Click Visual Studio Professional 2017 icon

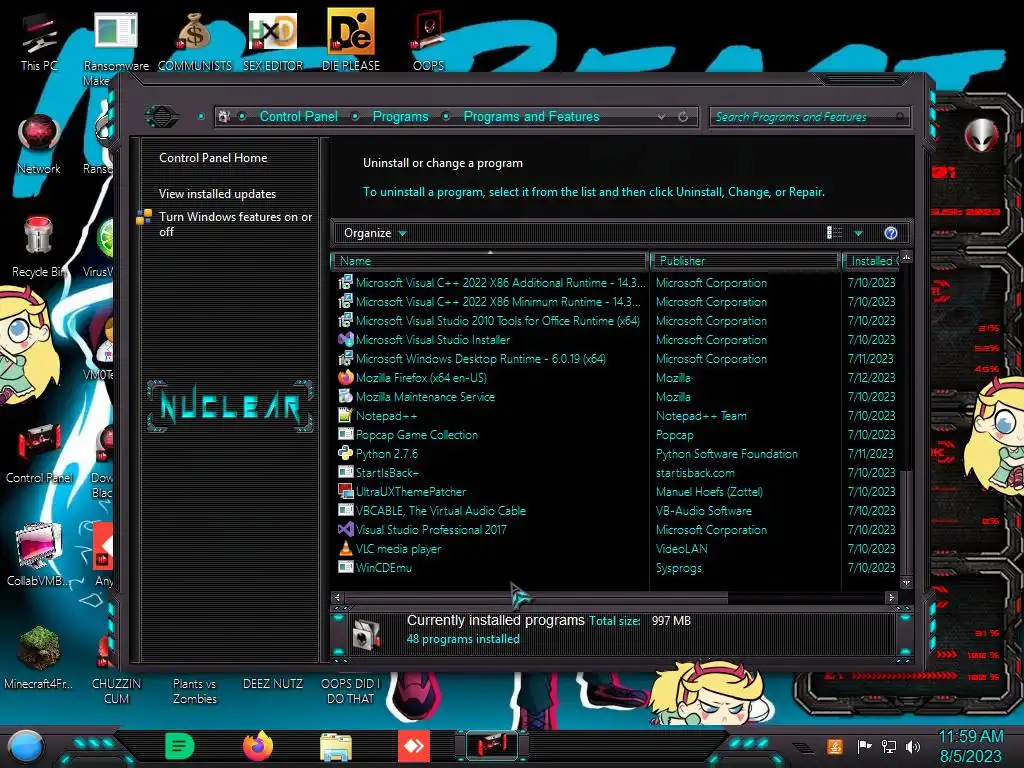tap(345, 530)
